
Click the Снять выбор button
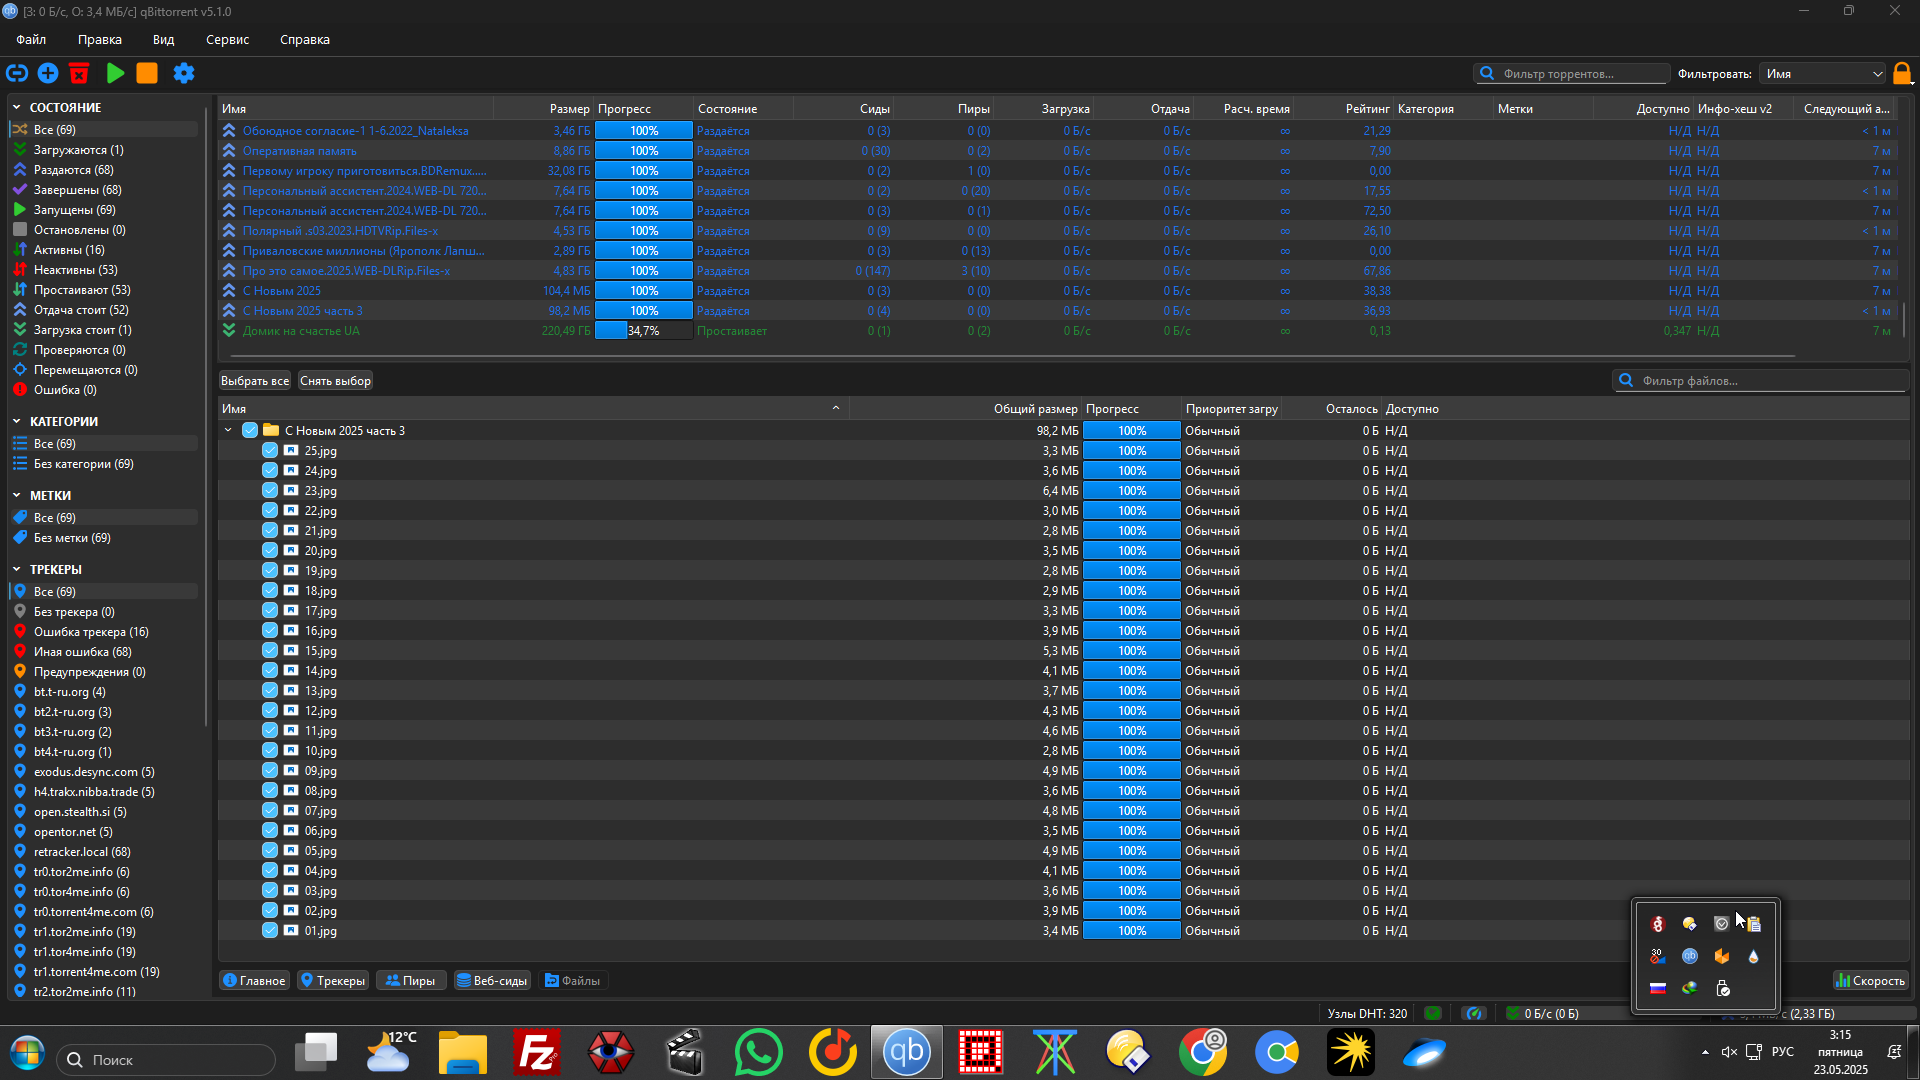tap(335, 381)
